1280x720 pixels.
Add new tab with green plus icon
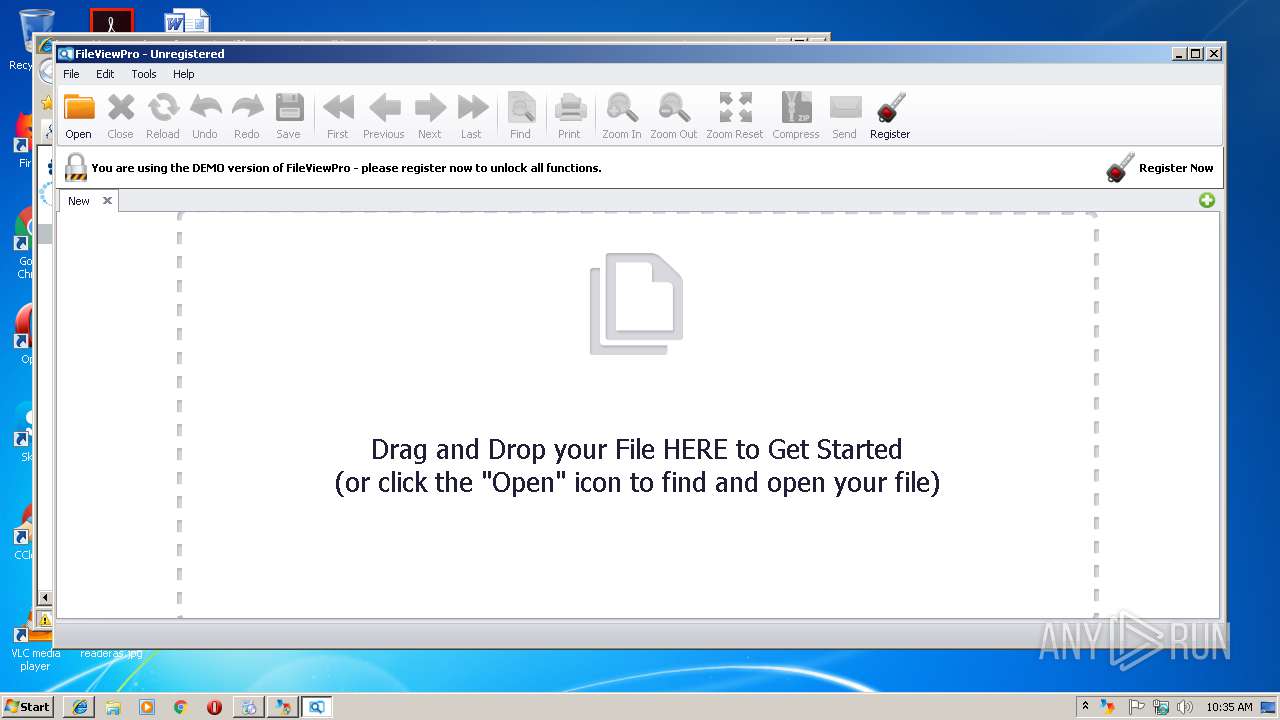click(1207, 200)
